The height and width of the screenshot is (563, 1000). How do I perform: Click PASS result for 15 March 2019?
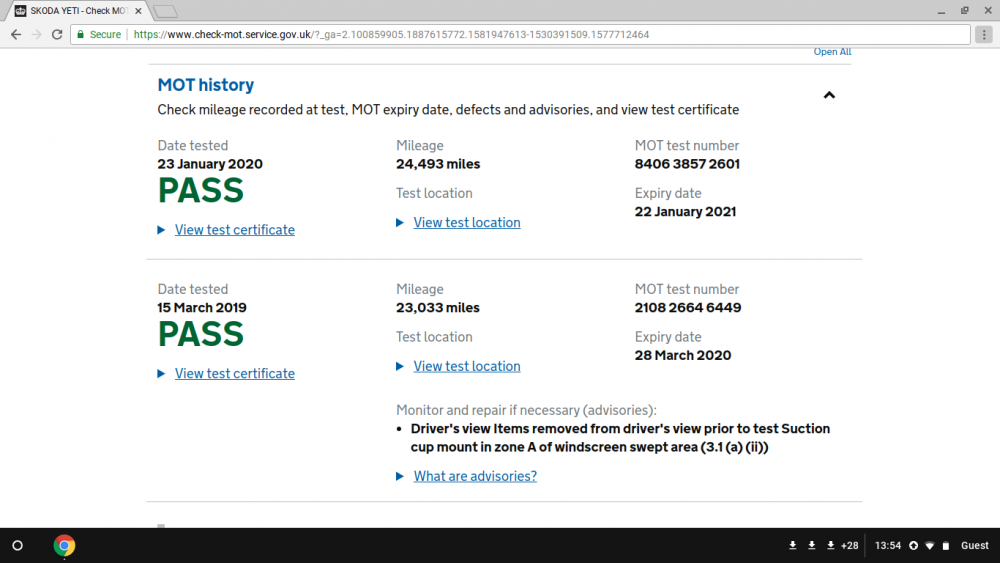pos(201,334)
